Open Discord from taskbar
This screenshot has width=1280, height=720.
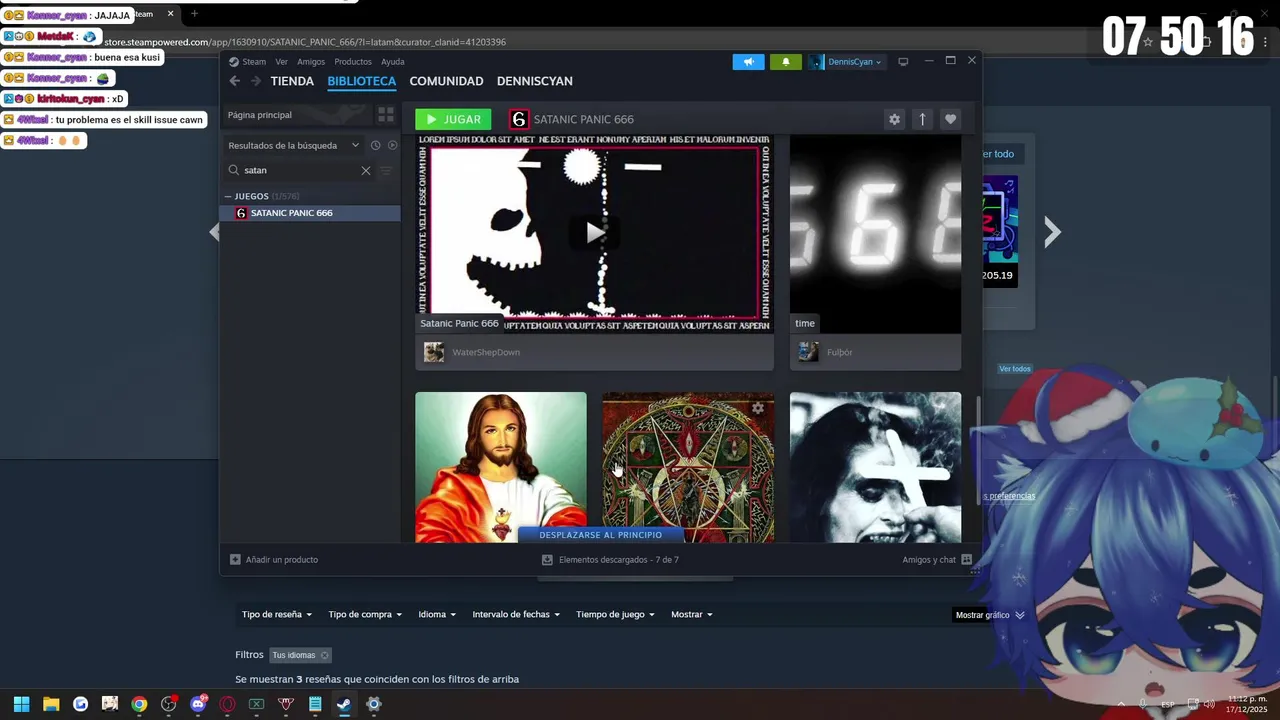pos(198,704)
